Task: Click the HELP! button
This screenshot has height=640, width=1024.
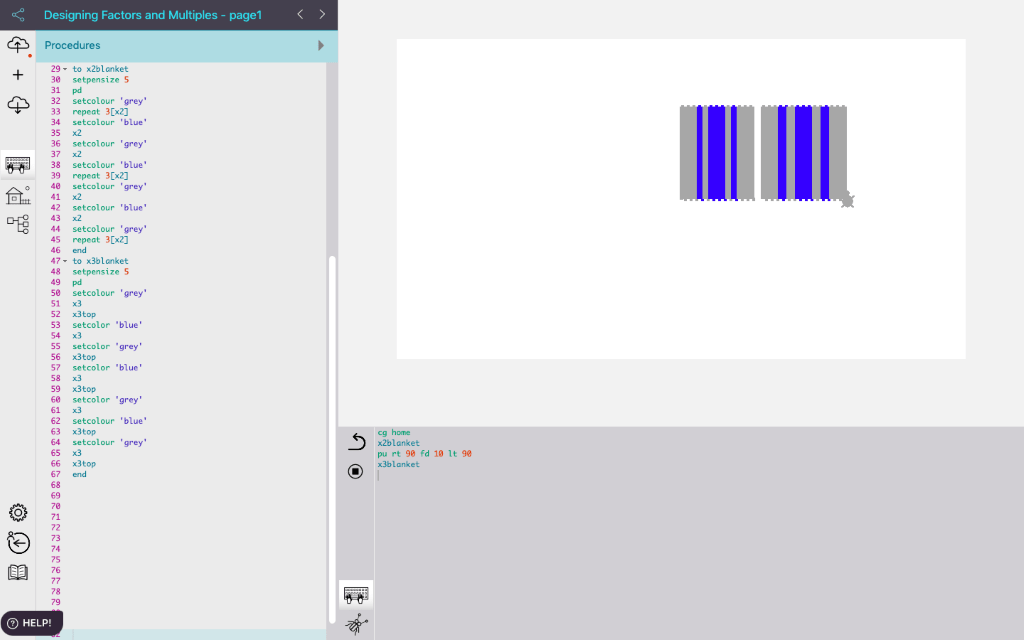Action: tap(32, 622)
